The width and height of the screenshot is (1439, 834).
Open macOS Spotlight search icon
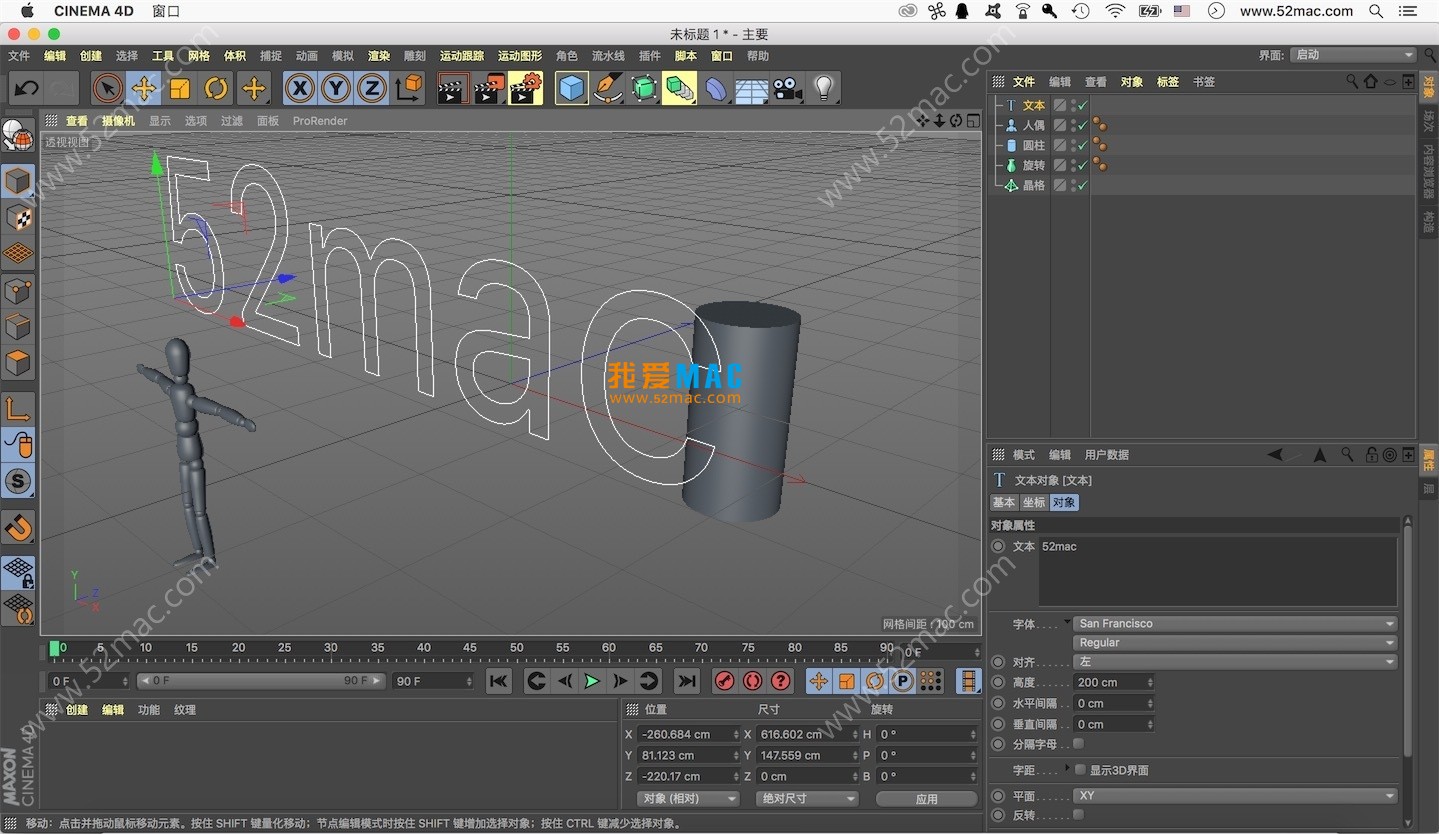[x=1376, y=11]
